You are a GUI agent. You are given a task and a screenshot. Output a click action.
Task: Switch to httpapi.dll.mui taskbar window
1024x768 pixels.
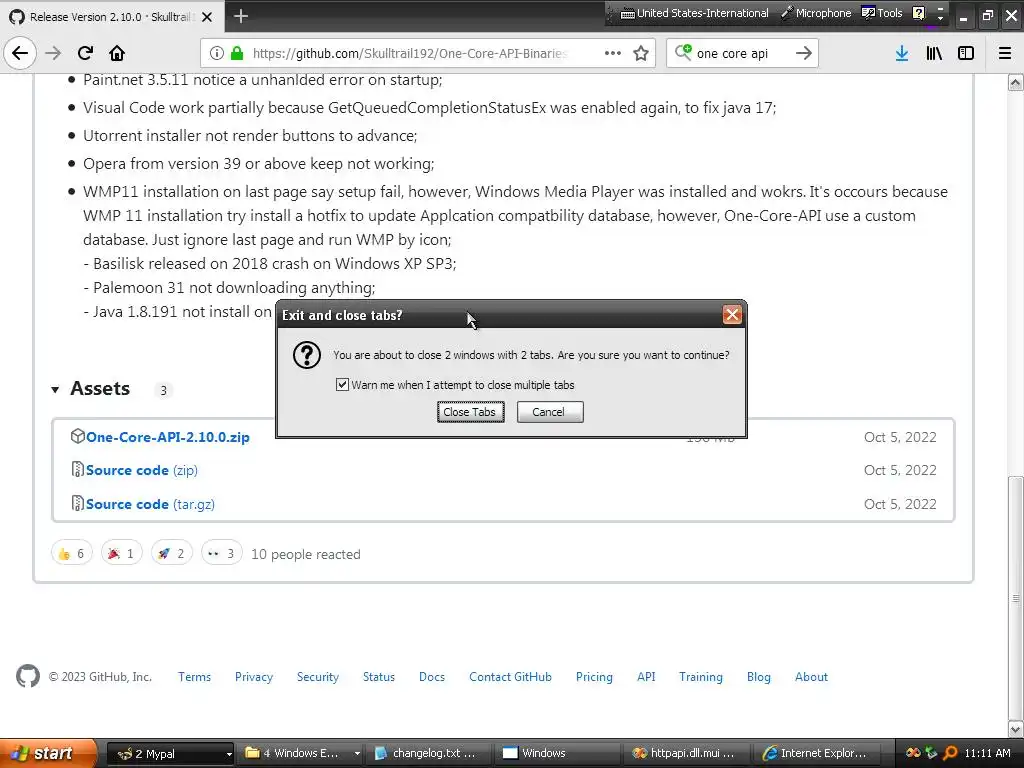pos(684,753)
